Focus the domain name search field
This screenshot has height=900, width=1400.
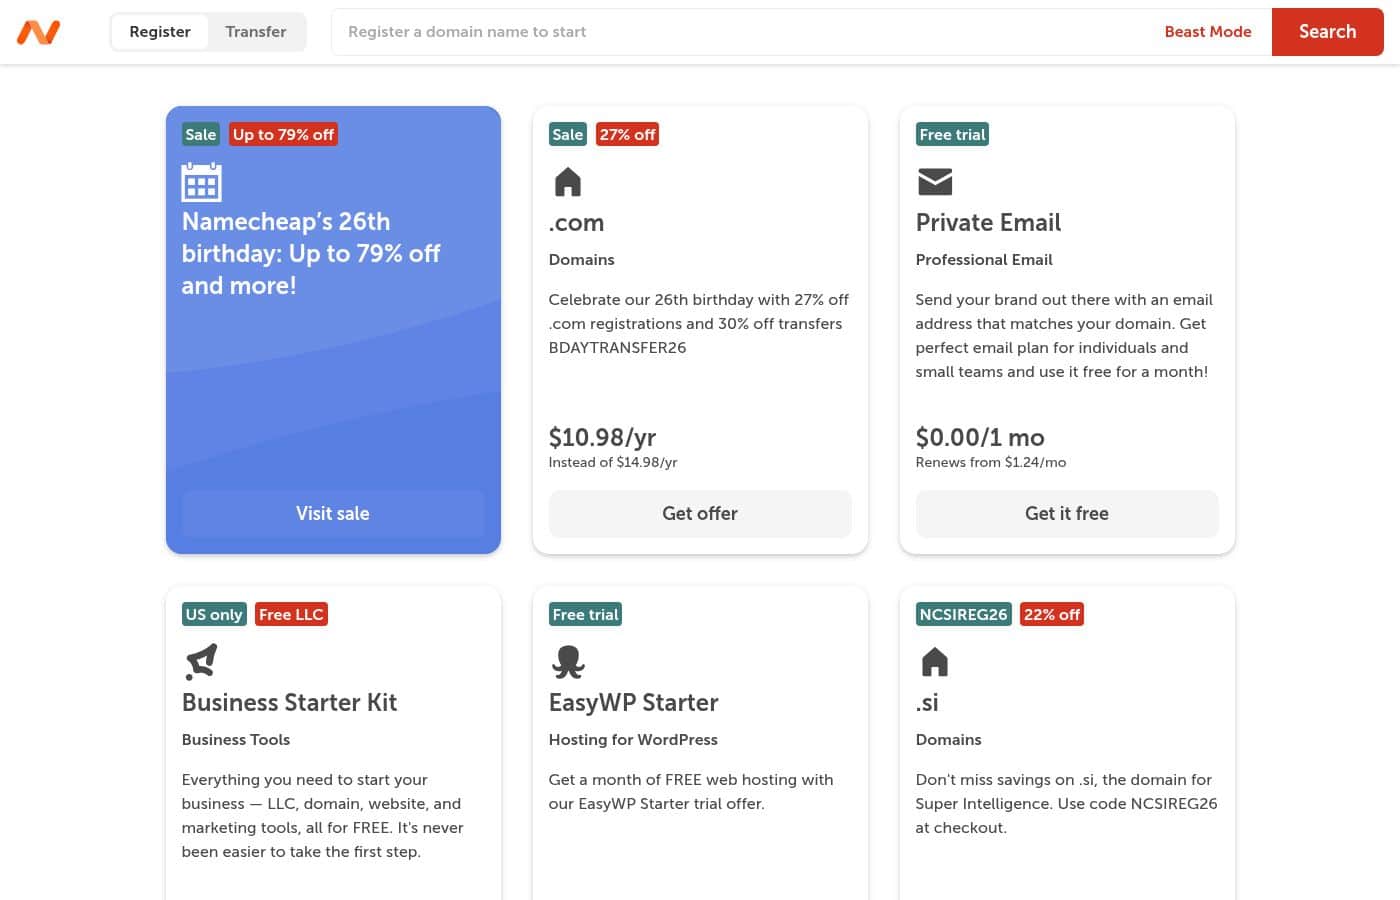click(x=740, y=32)
